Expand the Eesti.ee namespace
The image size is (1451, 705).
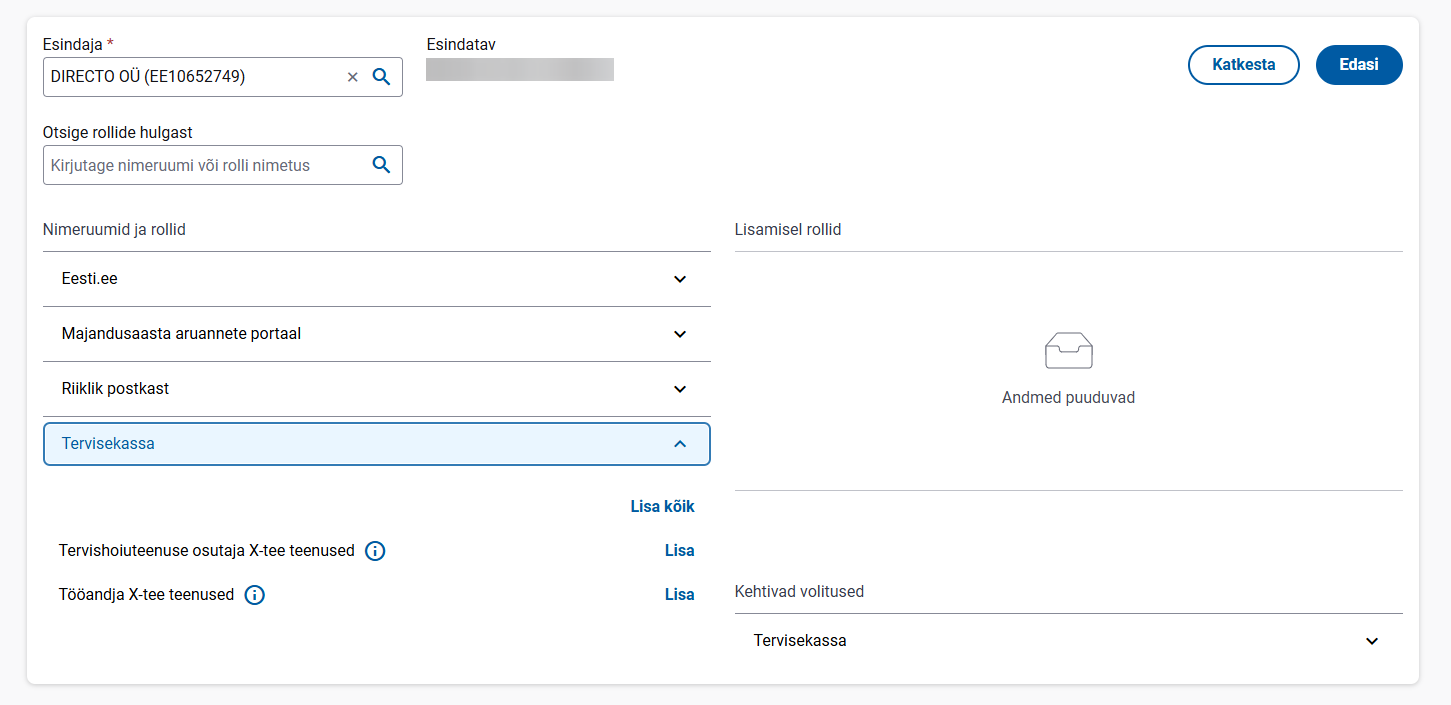(x=680, y=279)
